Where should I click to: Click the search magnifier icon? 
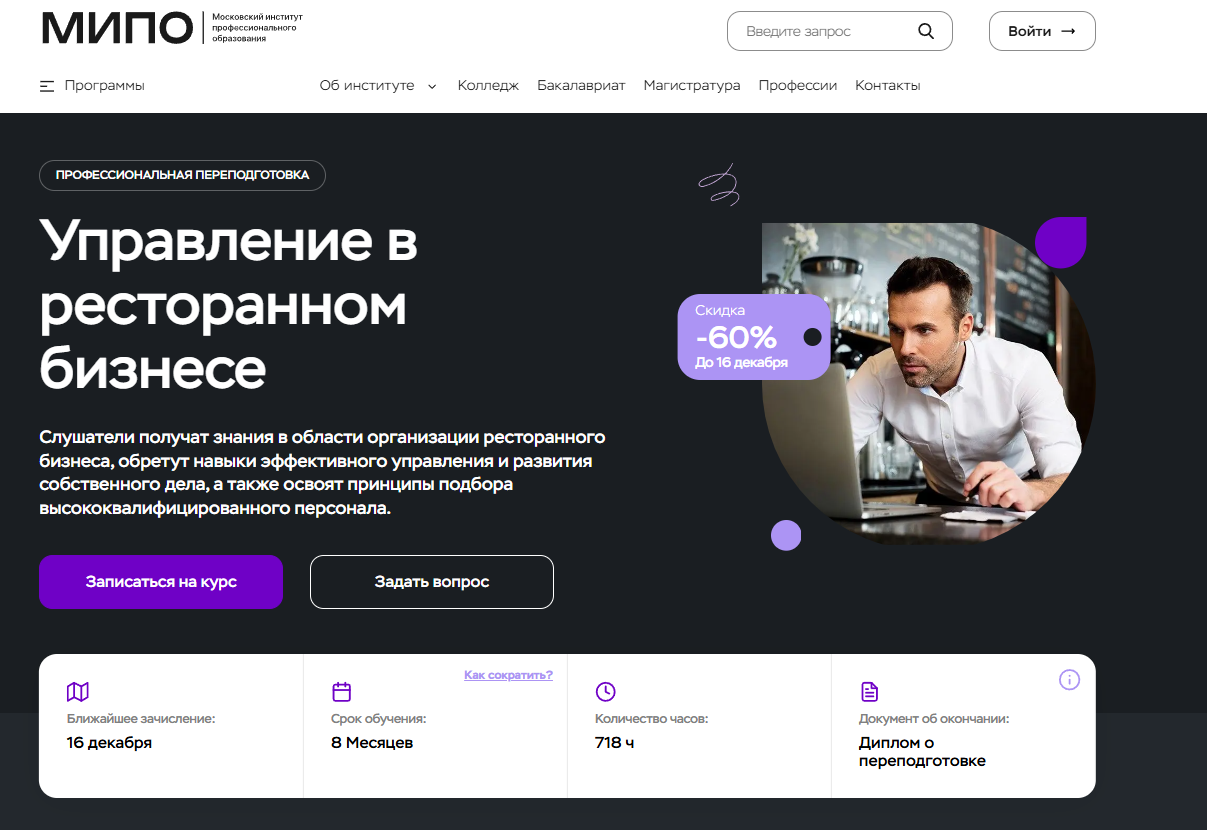pyautogui.click(x=925, y=31)
